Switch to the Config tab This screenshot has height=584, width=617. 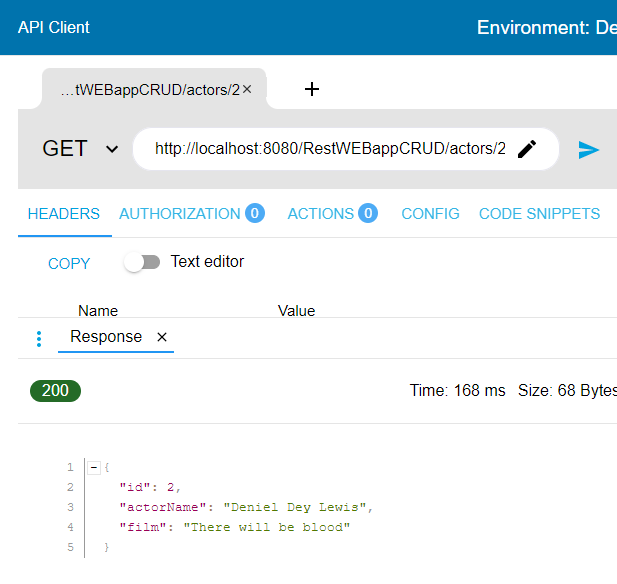pos(430,214)
